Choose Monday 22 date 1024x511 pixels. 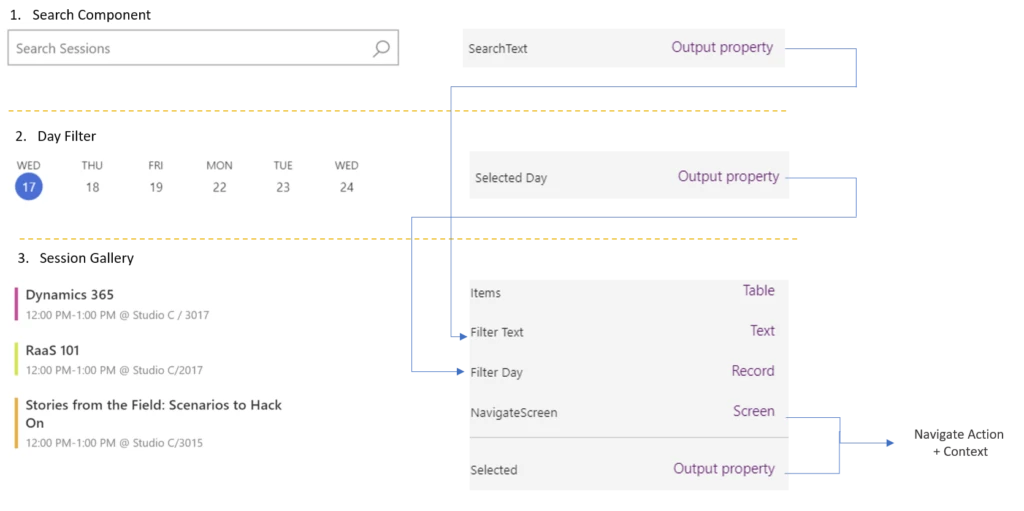tap(219, 186)
